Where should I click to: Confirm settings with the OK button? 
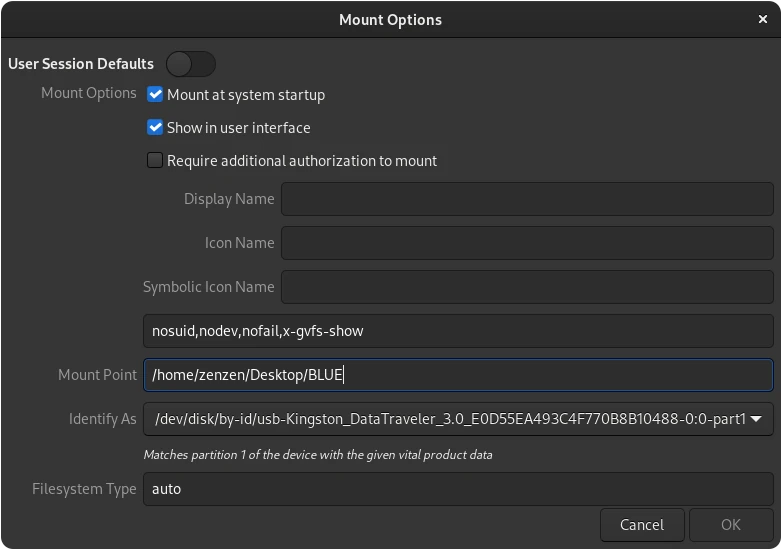731,525
